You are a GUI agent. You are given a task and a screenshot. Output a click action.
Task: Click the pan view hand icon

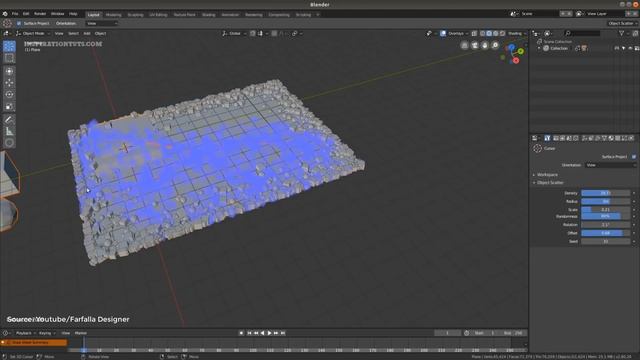pyautogui.click(x=485, y=45)
